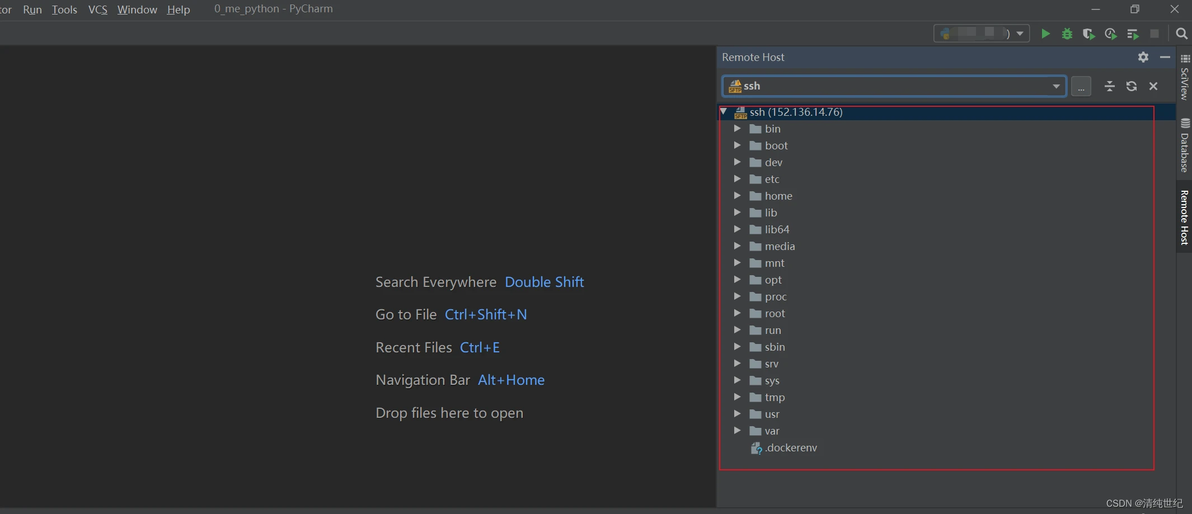Open Remote Host settings via the gear icon

[x=1143, y=57]
